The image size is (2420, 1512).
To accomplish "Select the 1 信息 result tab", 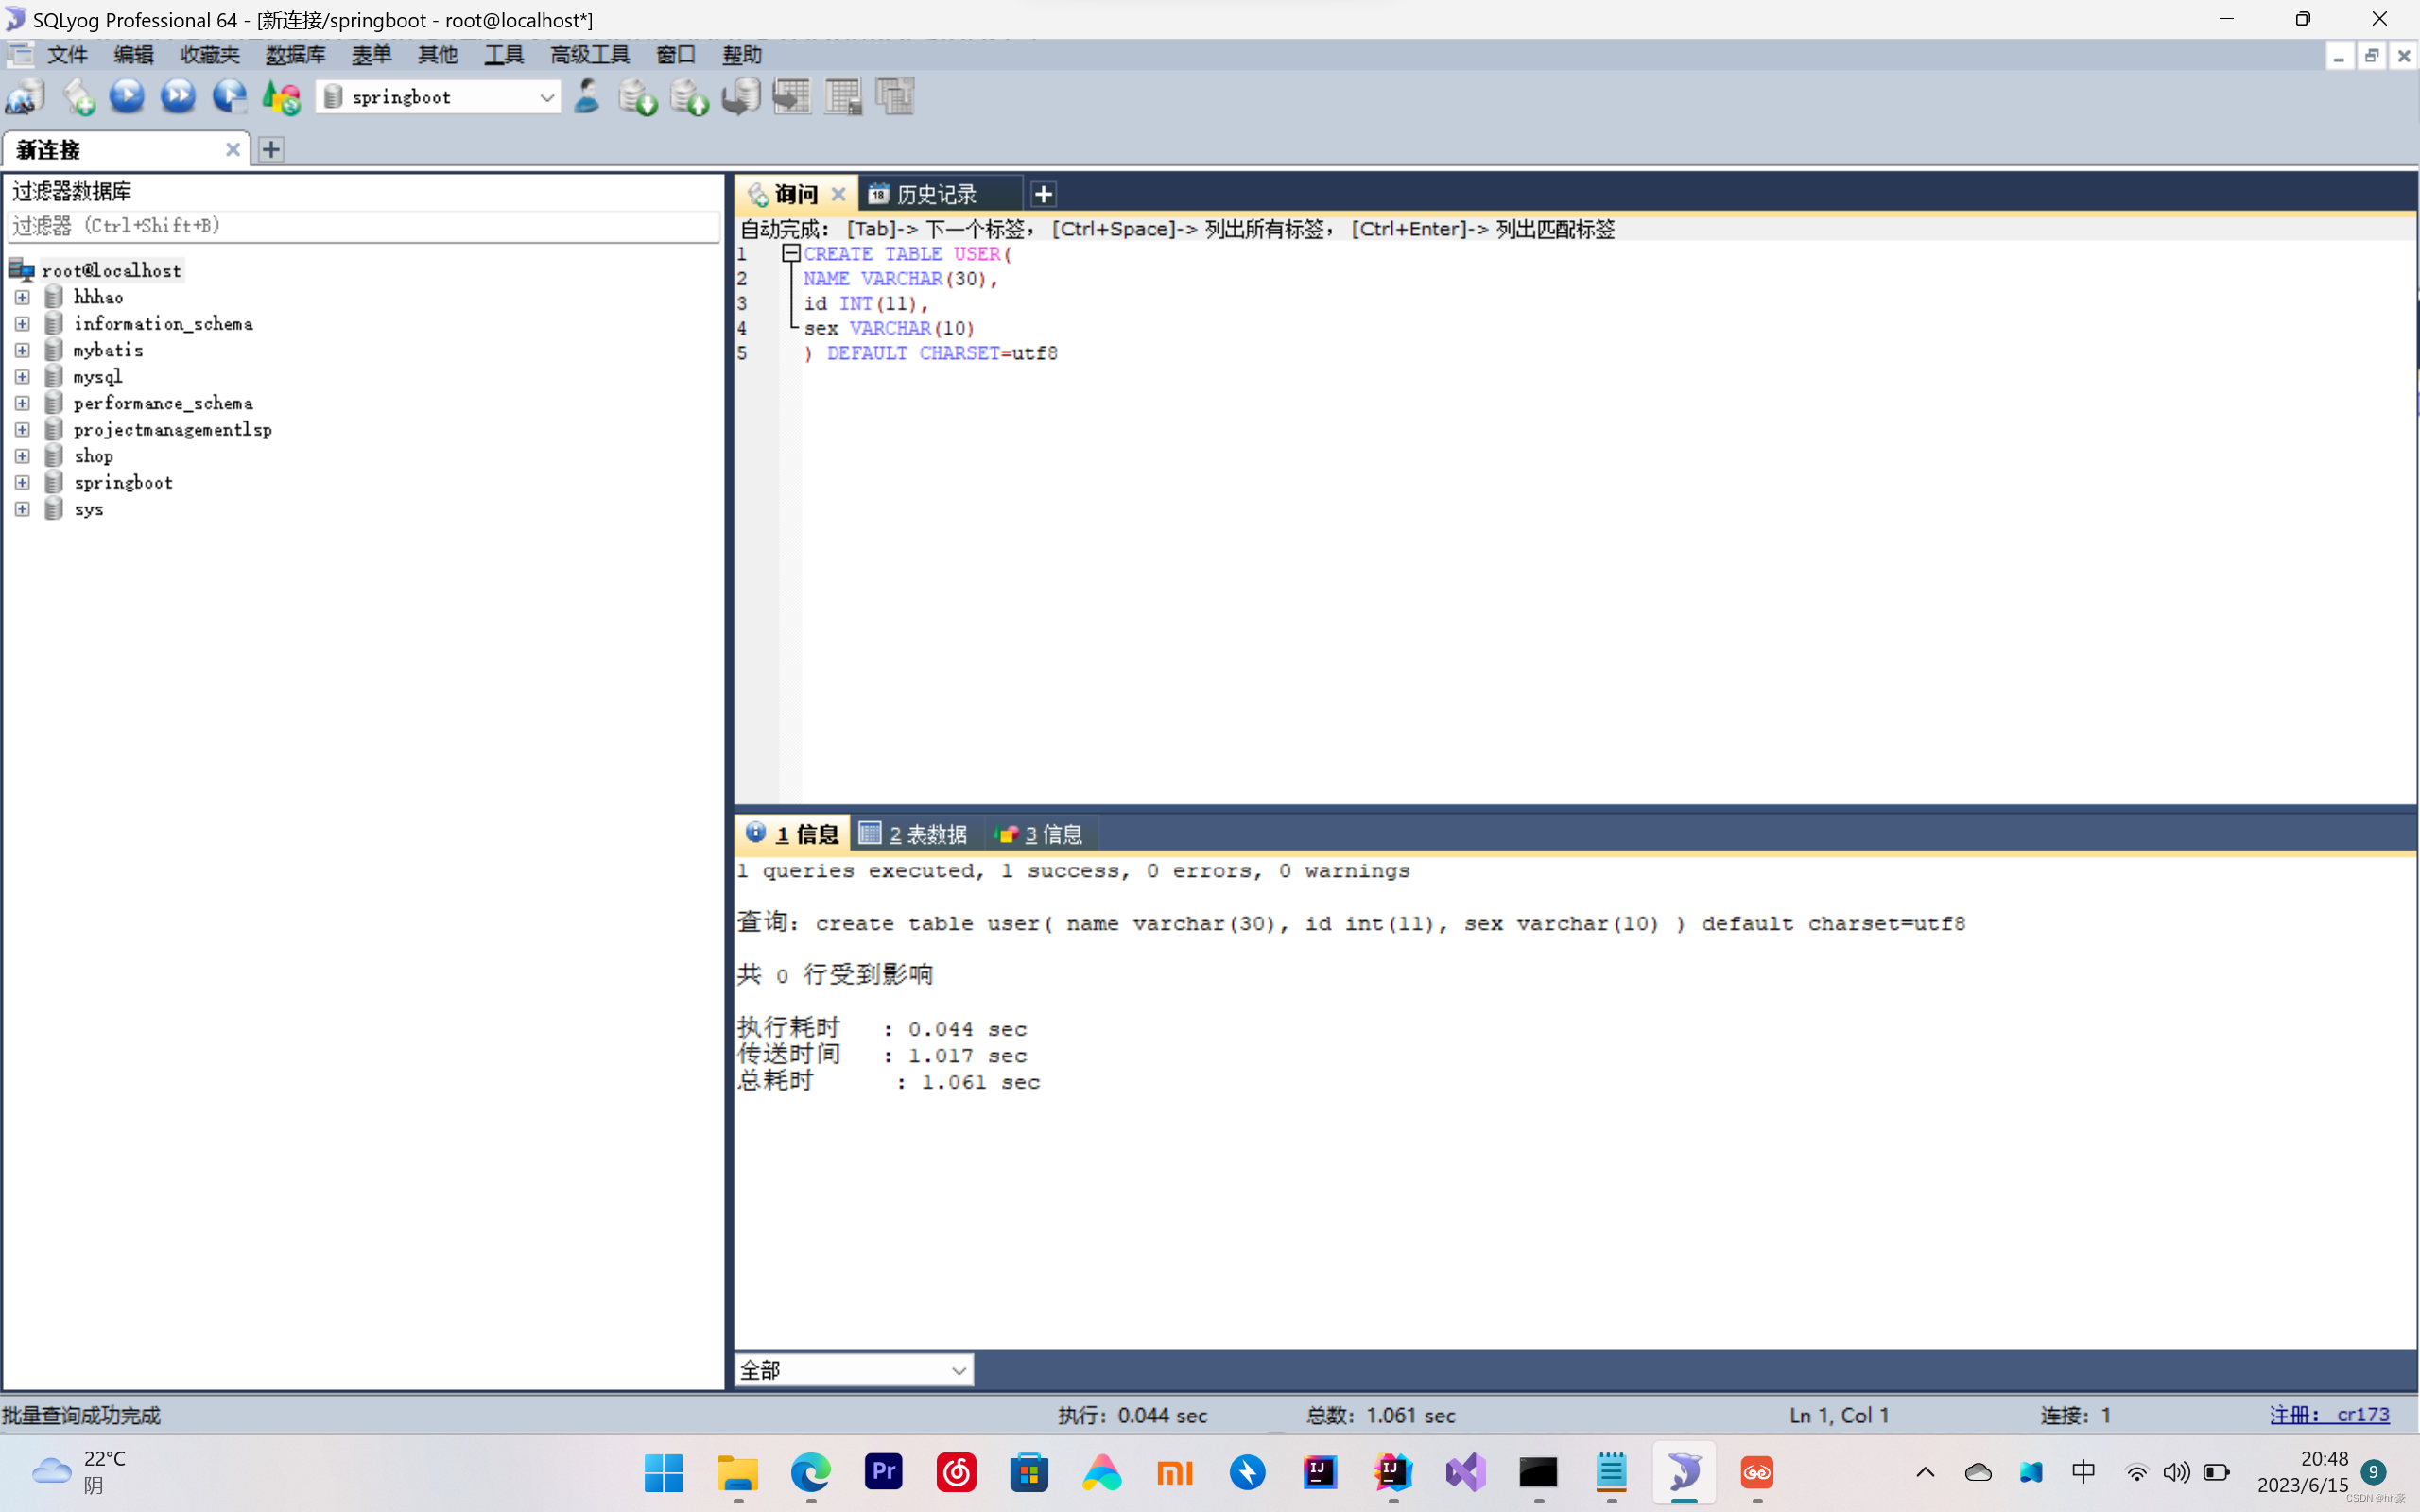I will pyautogui.click(x=793, y=833).
